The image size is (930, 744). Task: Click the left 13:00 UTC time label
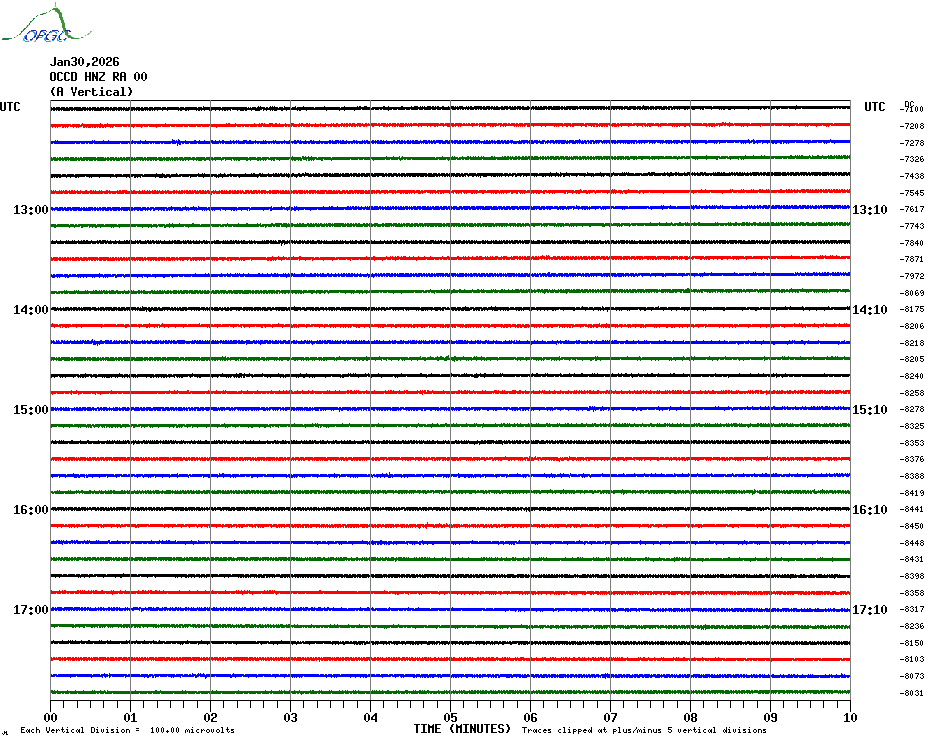[30, 210]
